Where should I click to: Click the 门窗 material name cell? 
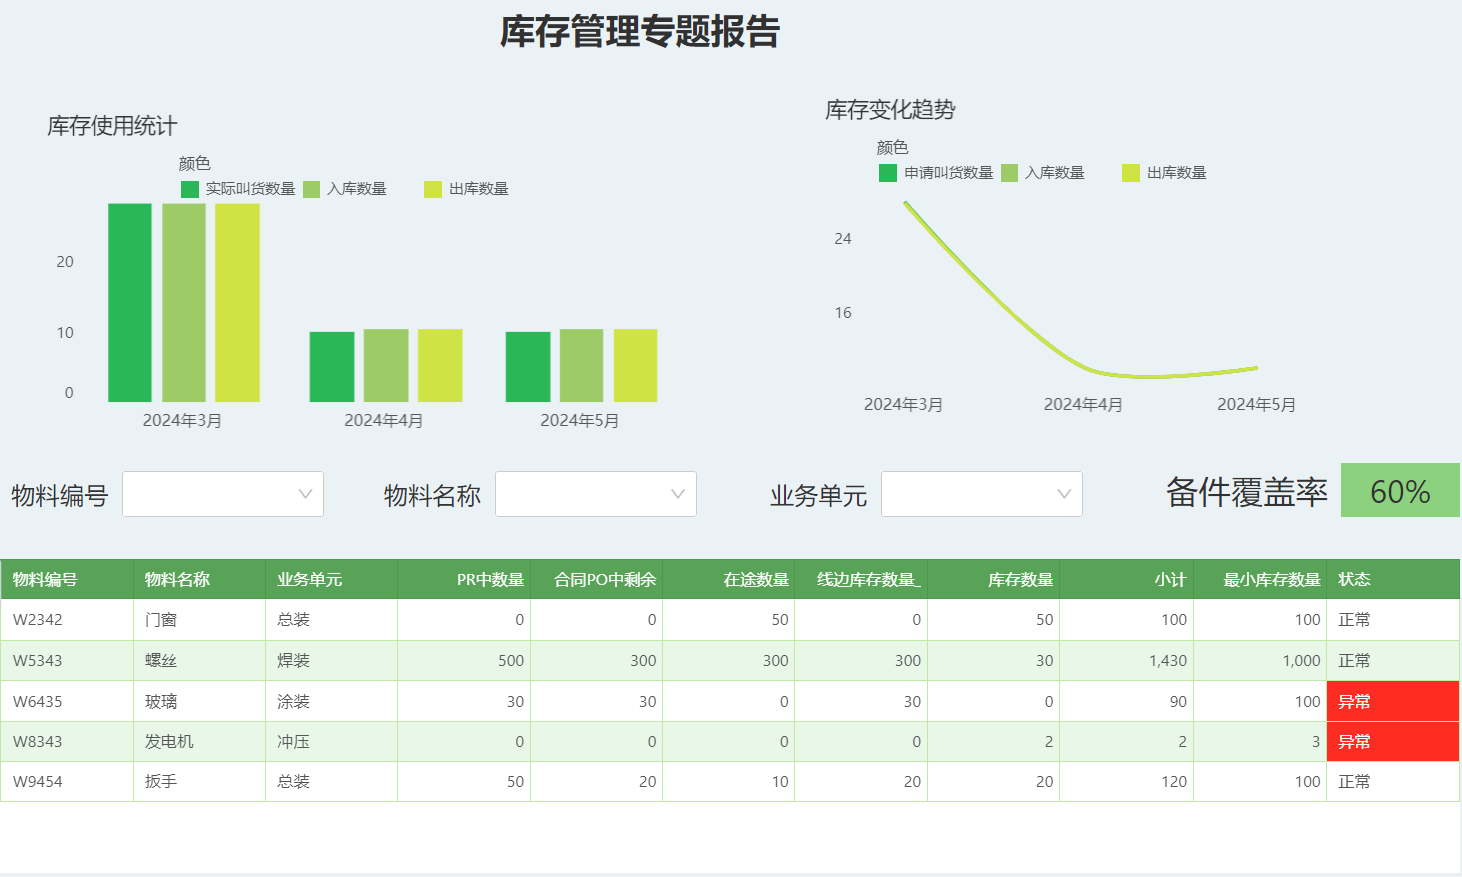tap(199, 620)
